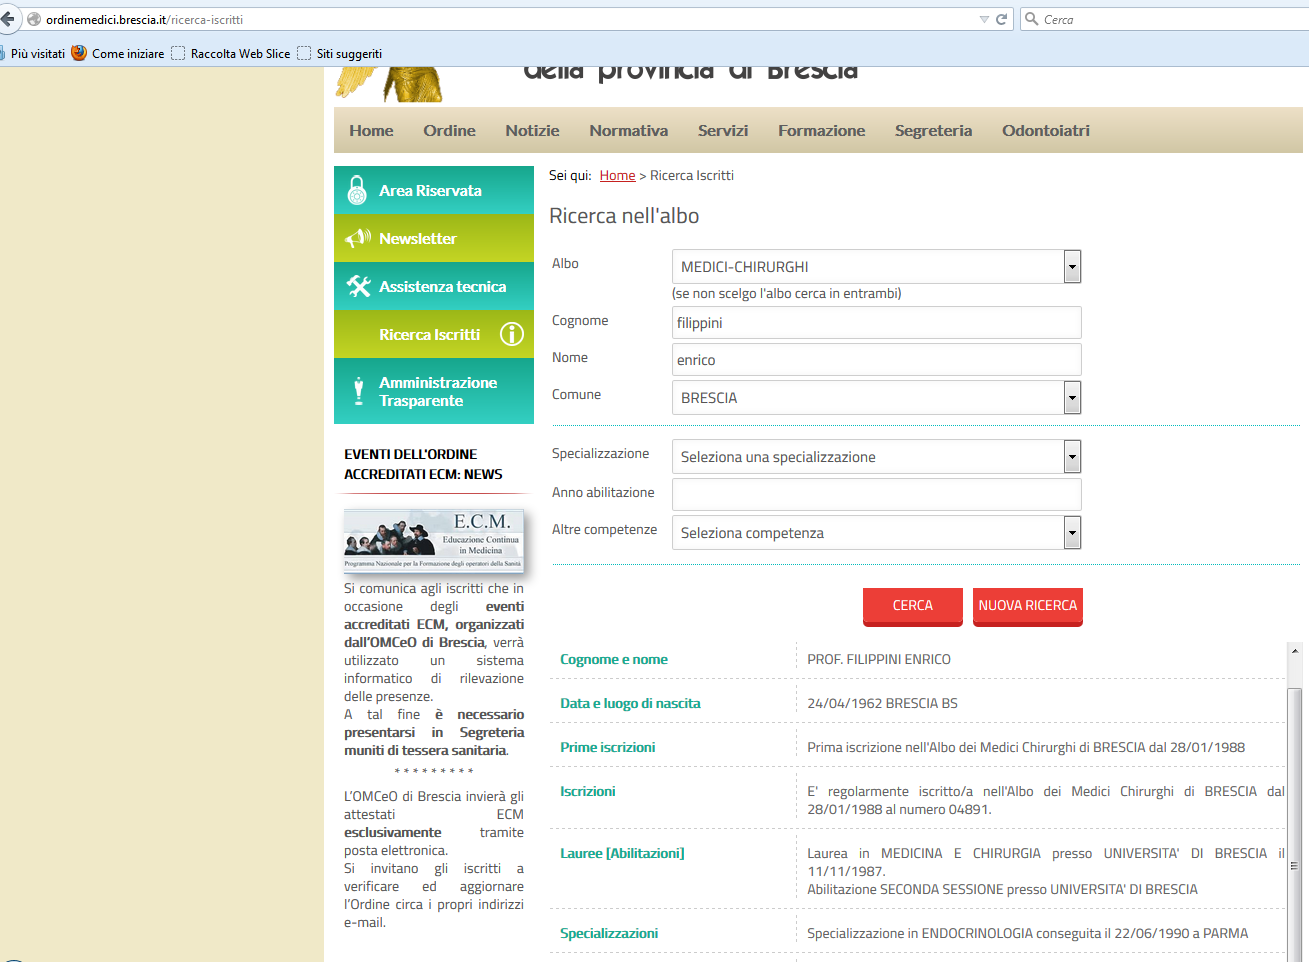Image resolution: width=1309 pixels, height=962 pixels.
Task: Open the Altre competenze dropdown
Action: click(x=877, y=532)
